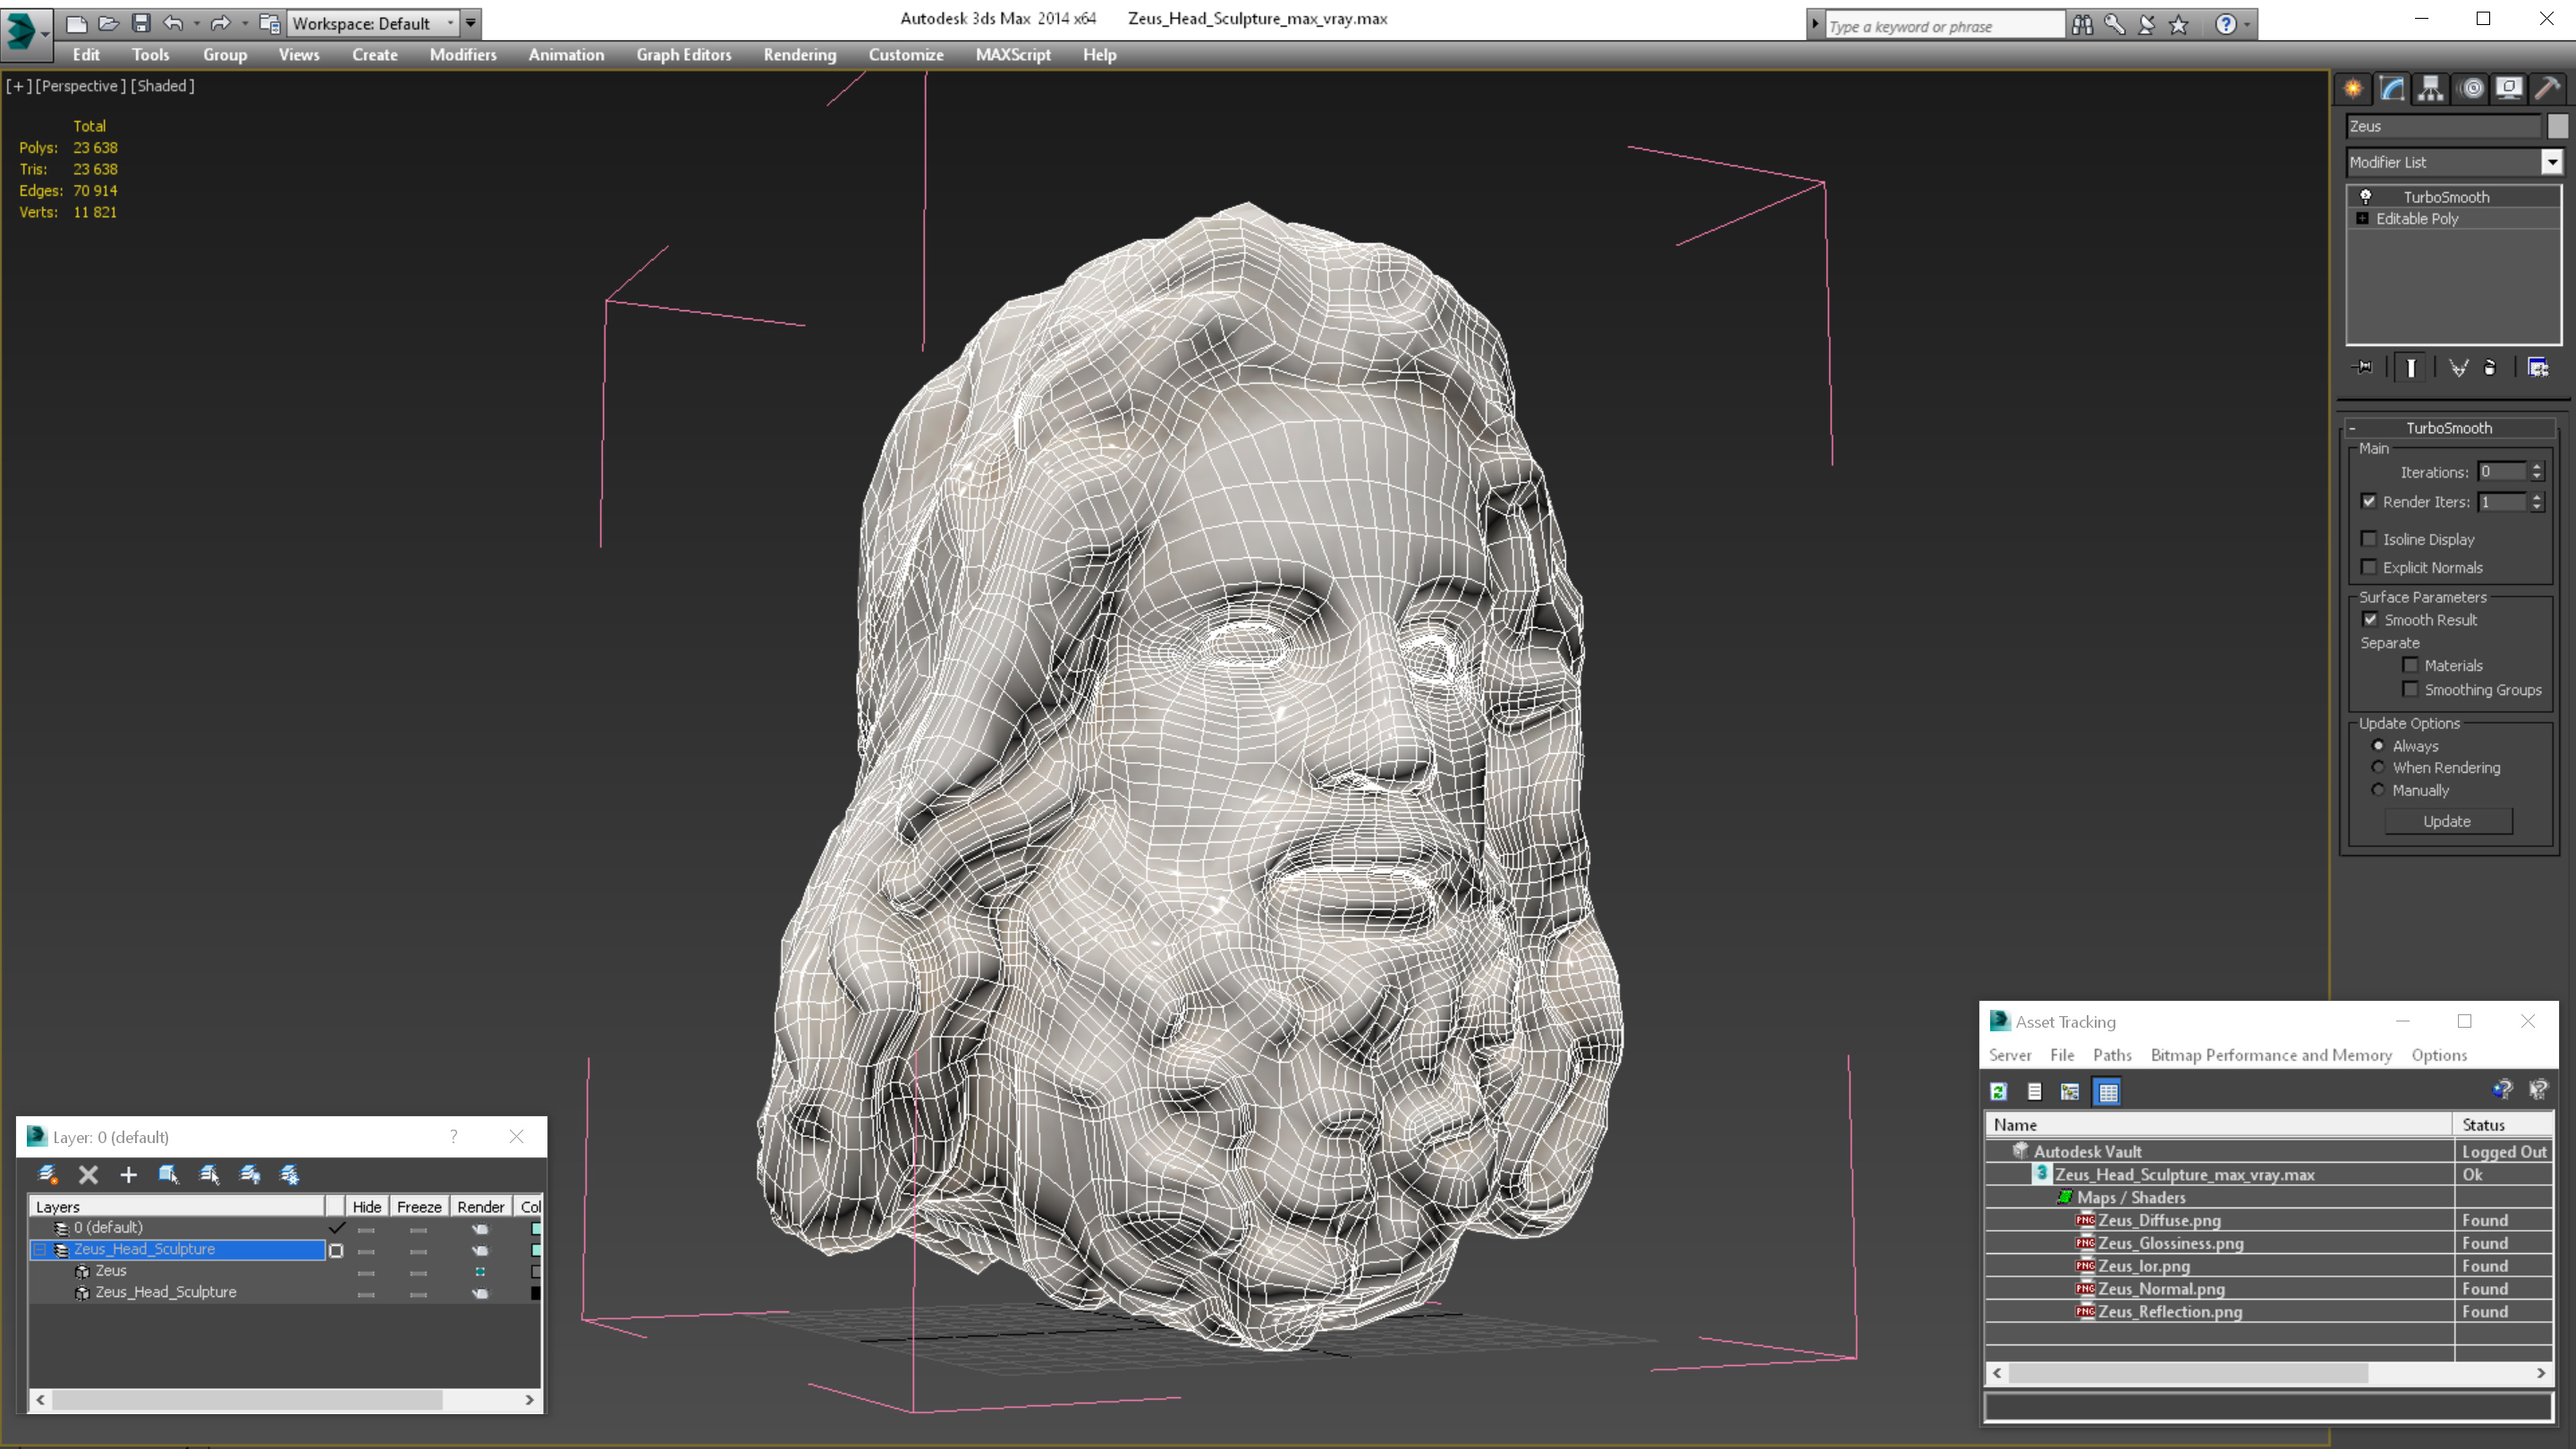Click the Undo arrow icon

pyautogui.click(x=173, y=23)
